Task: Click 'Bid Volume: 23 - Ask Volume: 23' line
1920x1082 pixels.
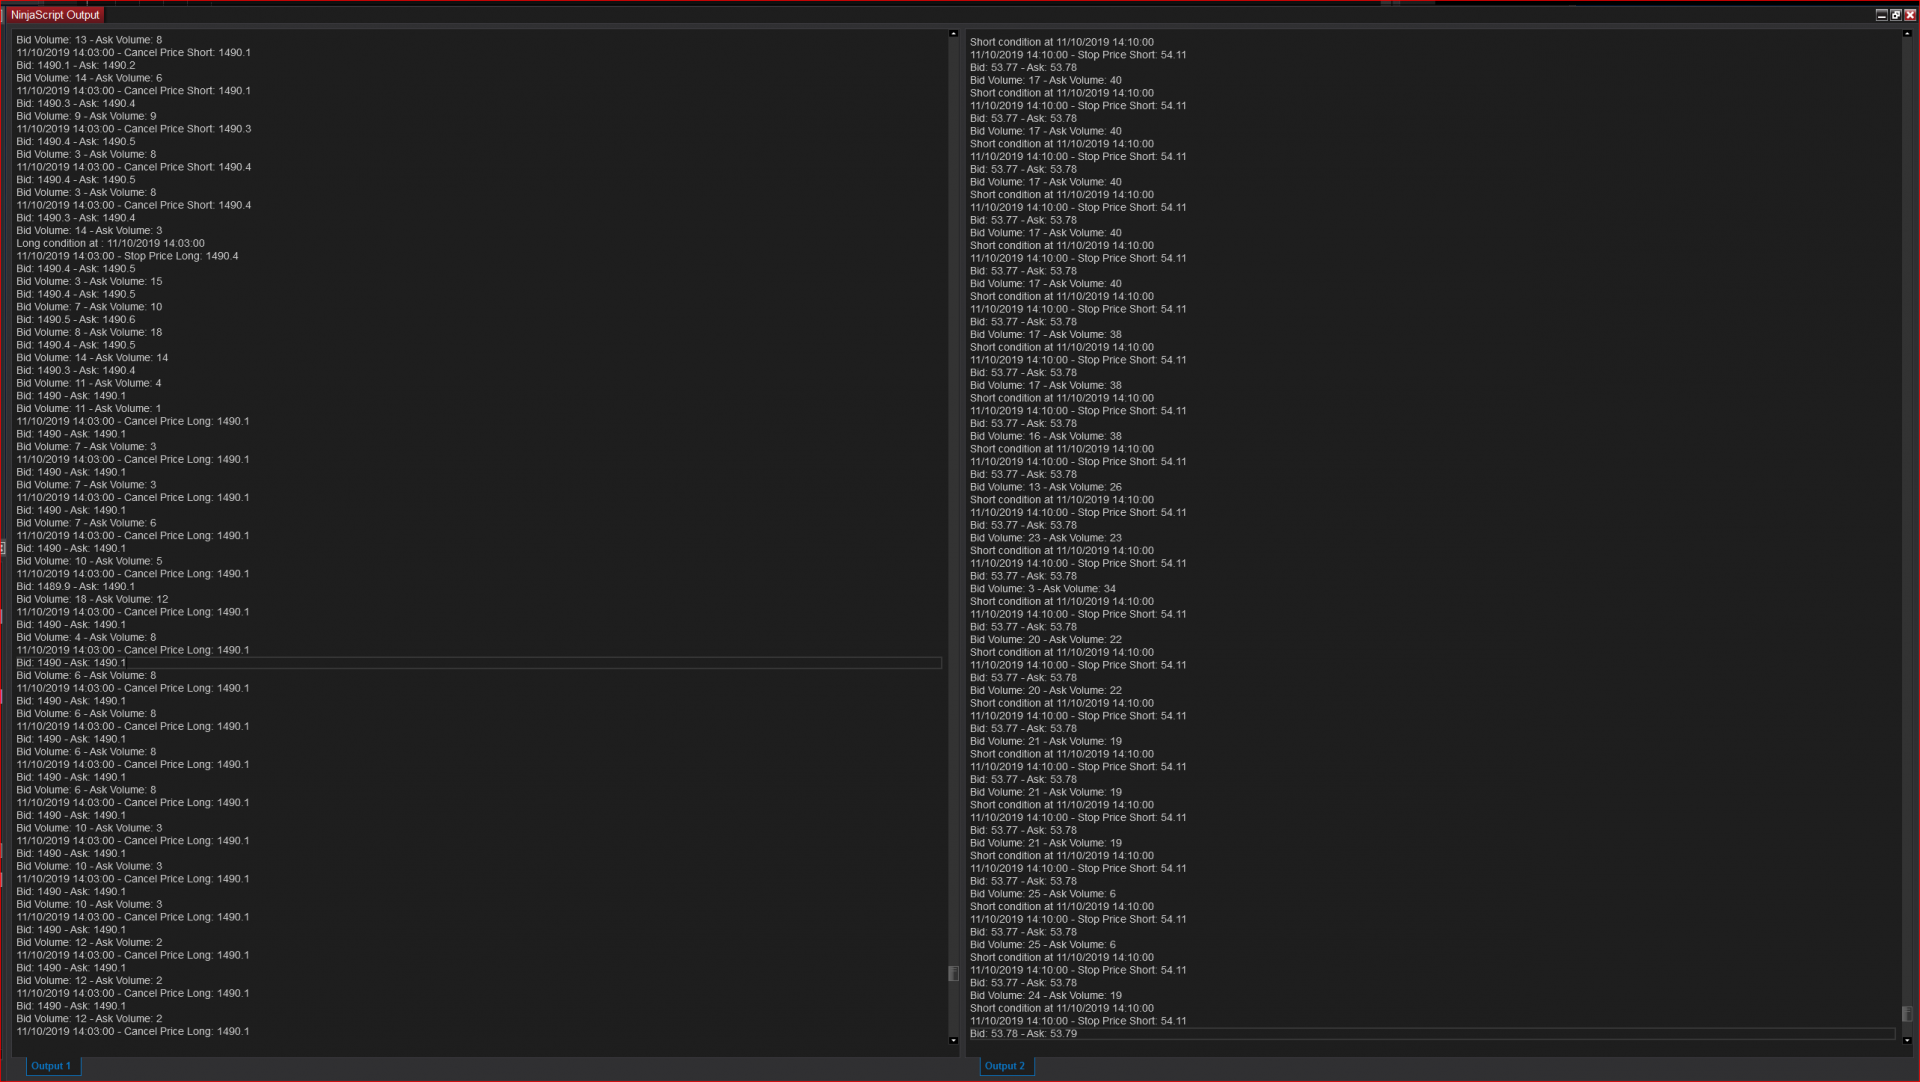Action: (1045, 538)
